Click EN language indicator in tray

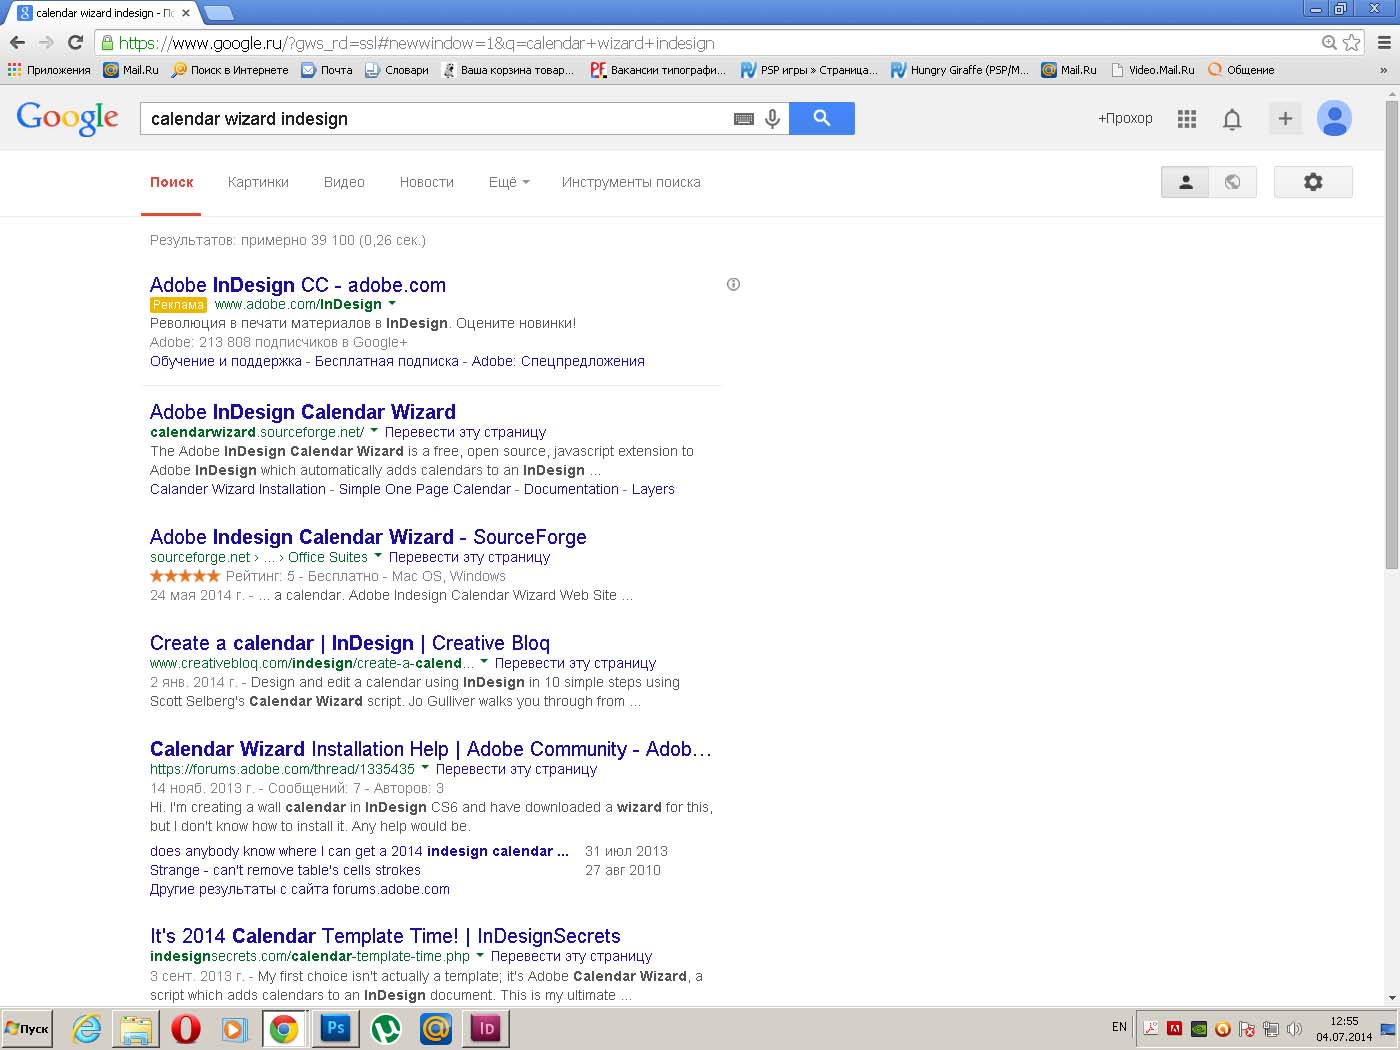pyautogui.click(x=1119, y=1027)
